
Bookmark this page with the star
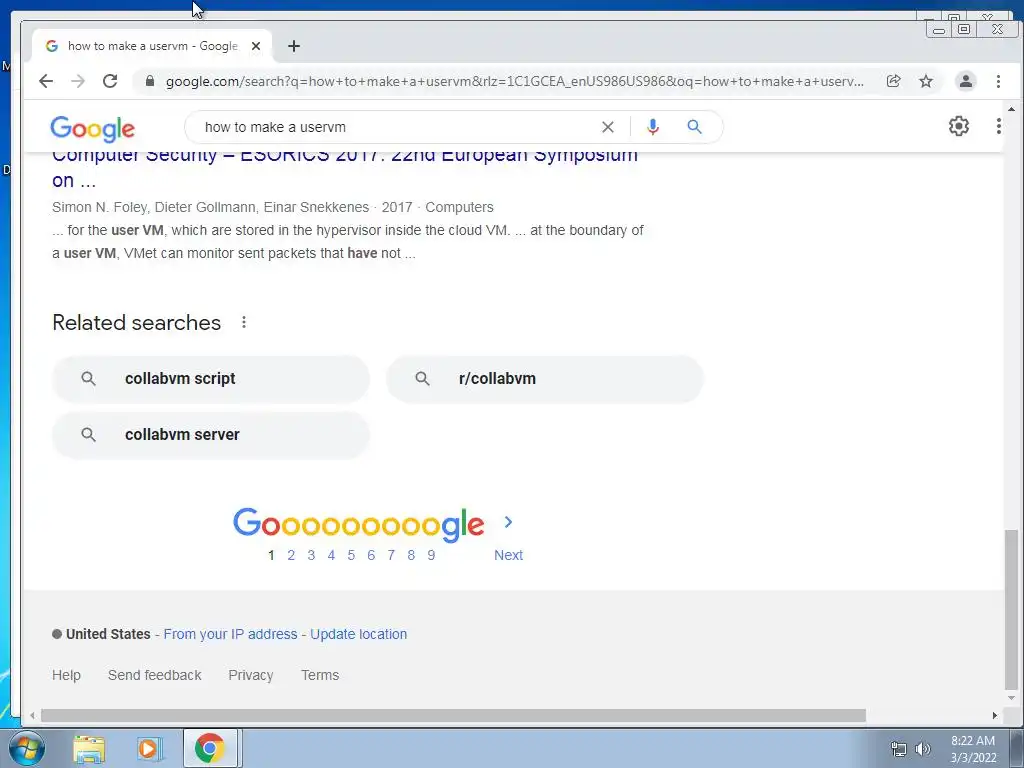tap(926, 81)
